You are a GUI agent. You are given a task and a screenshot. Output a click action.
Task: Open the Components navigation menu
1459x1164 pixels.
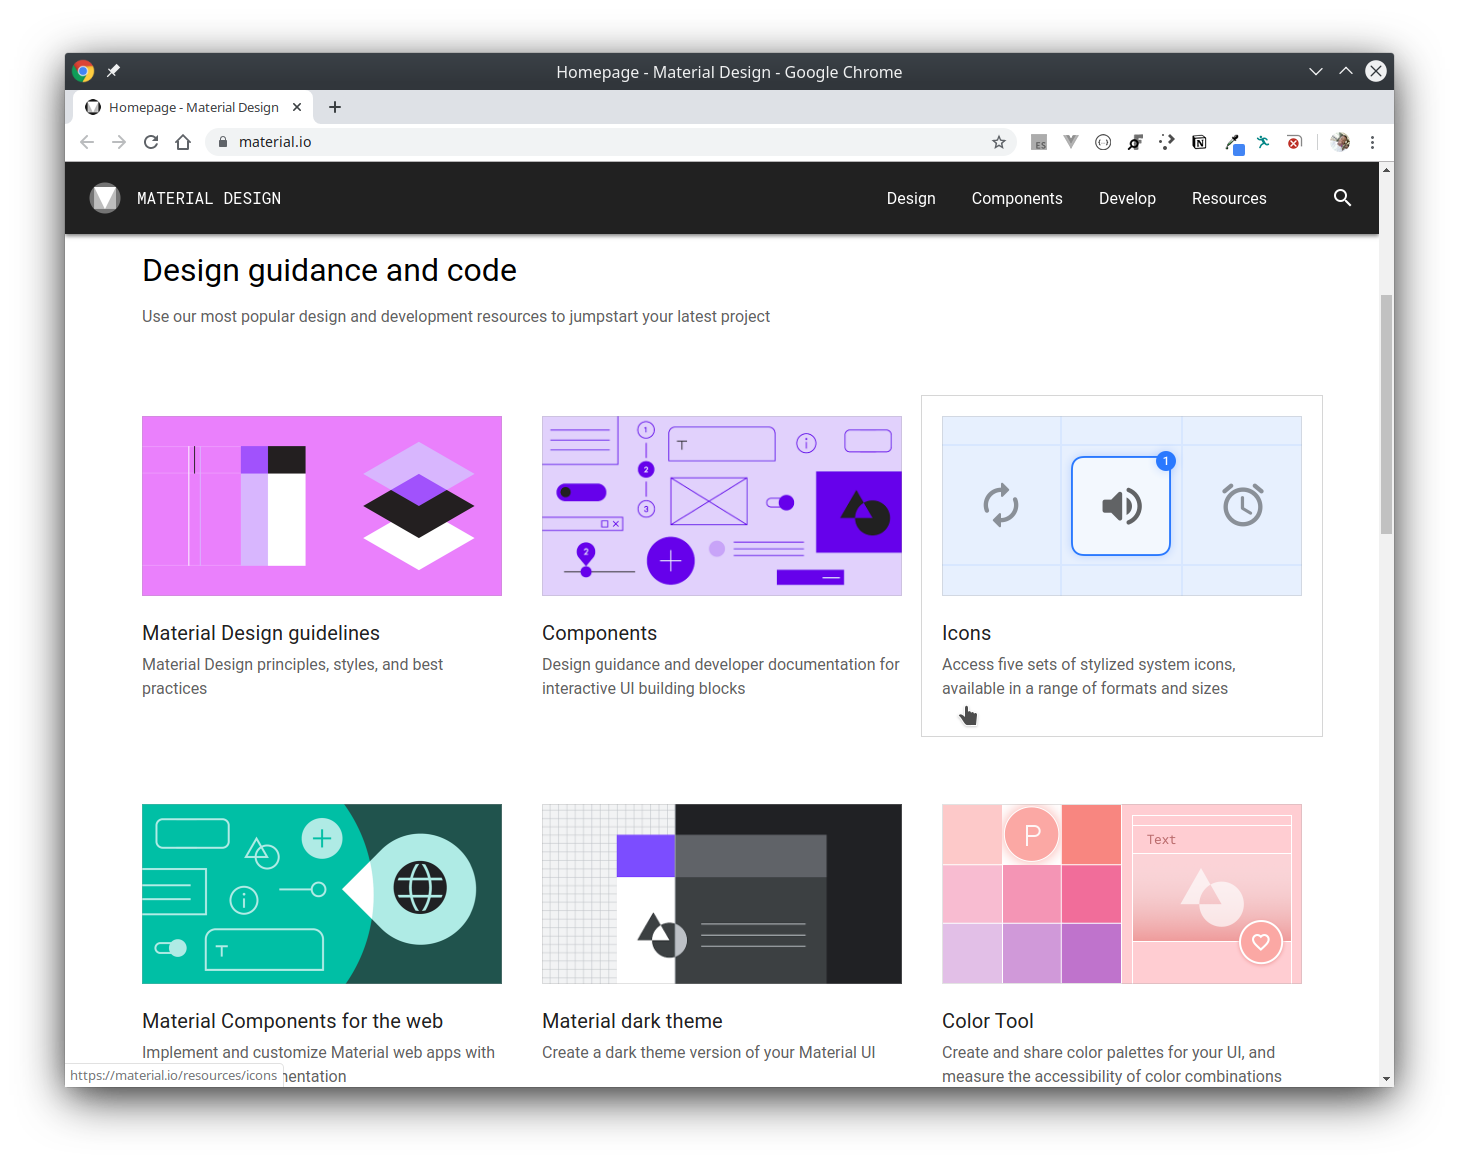[x=1017, y=198]
